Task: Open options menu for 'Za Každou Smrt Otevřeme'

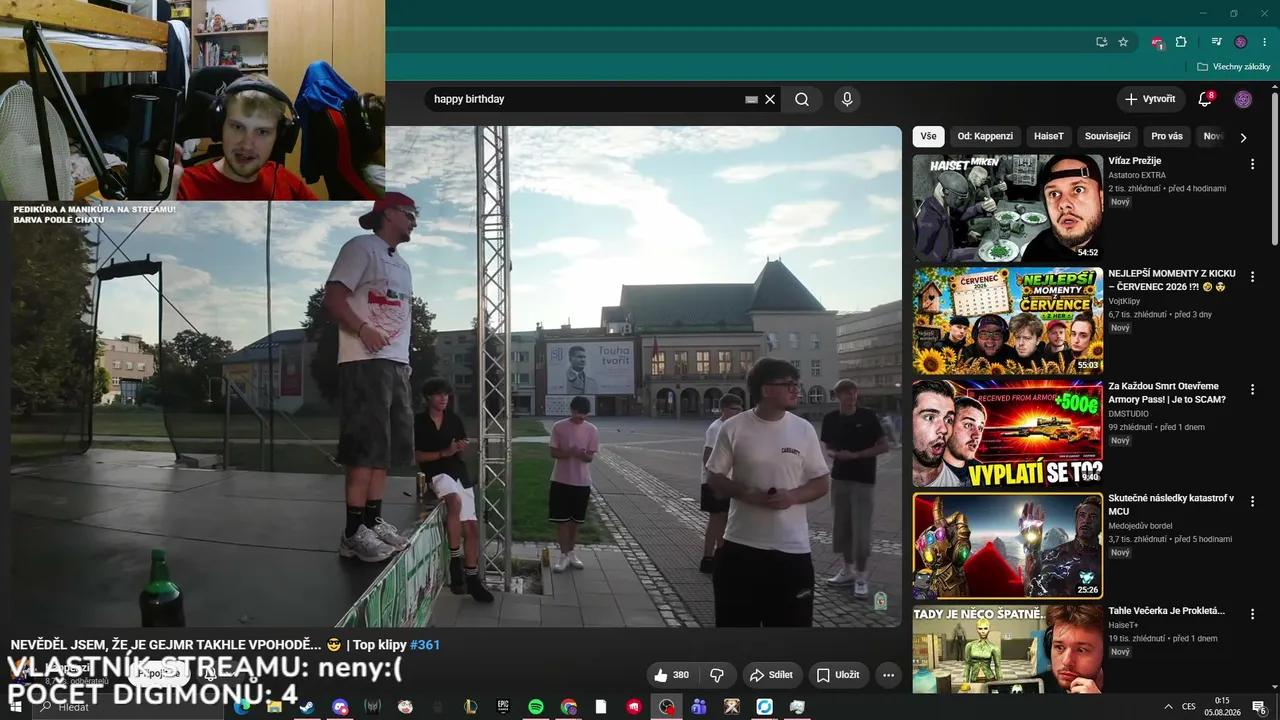Action: pyautogui.click(x=1252, y=390)
